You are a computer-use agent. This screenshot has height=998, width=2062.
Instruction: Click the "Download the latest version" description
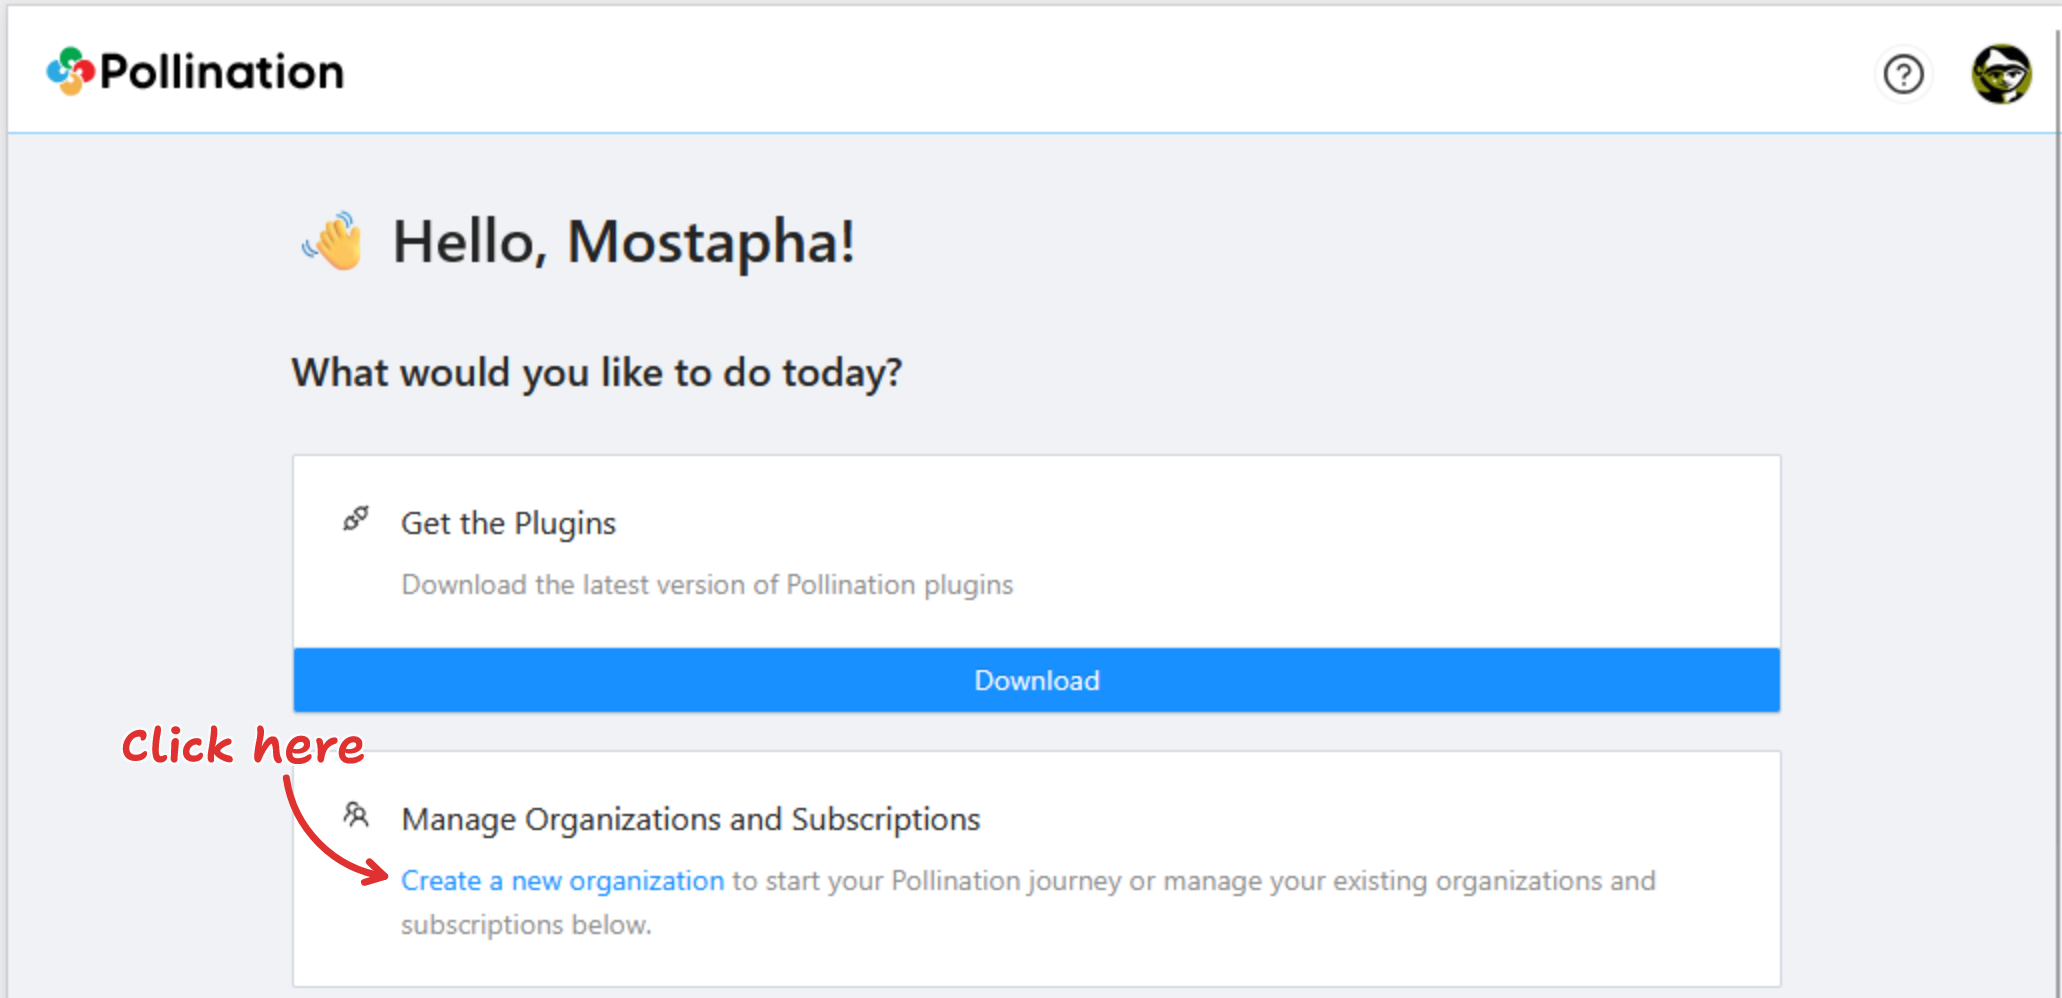pos(707,585)
